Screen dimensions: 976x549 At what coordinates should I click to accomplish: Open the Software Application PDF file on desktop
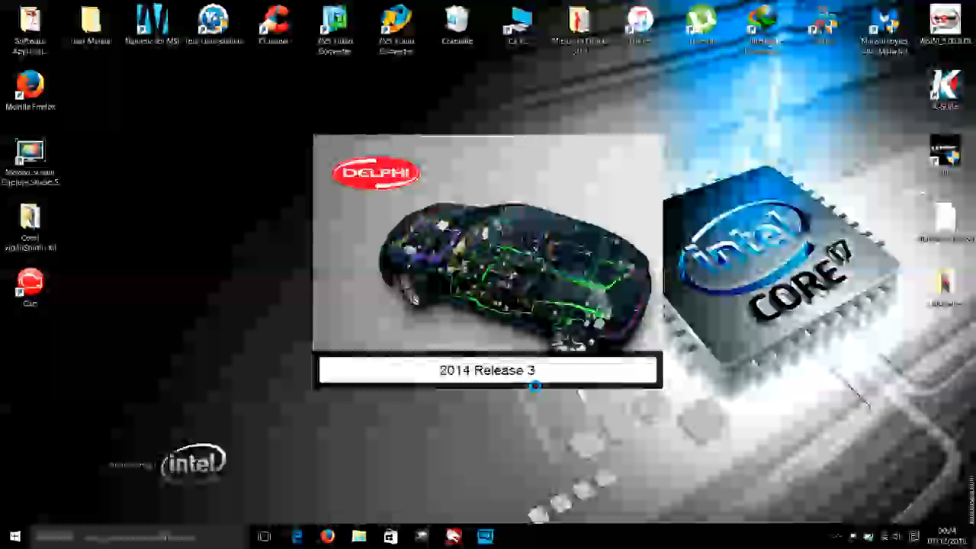point(30,30)
